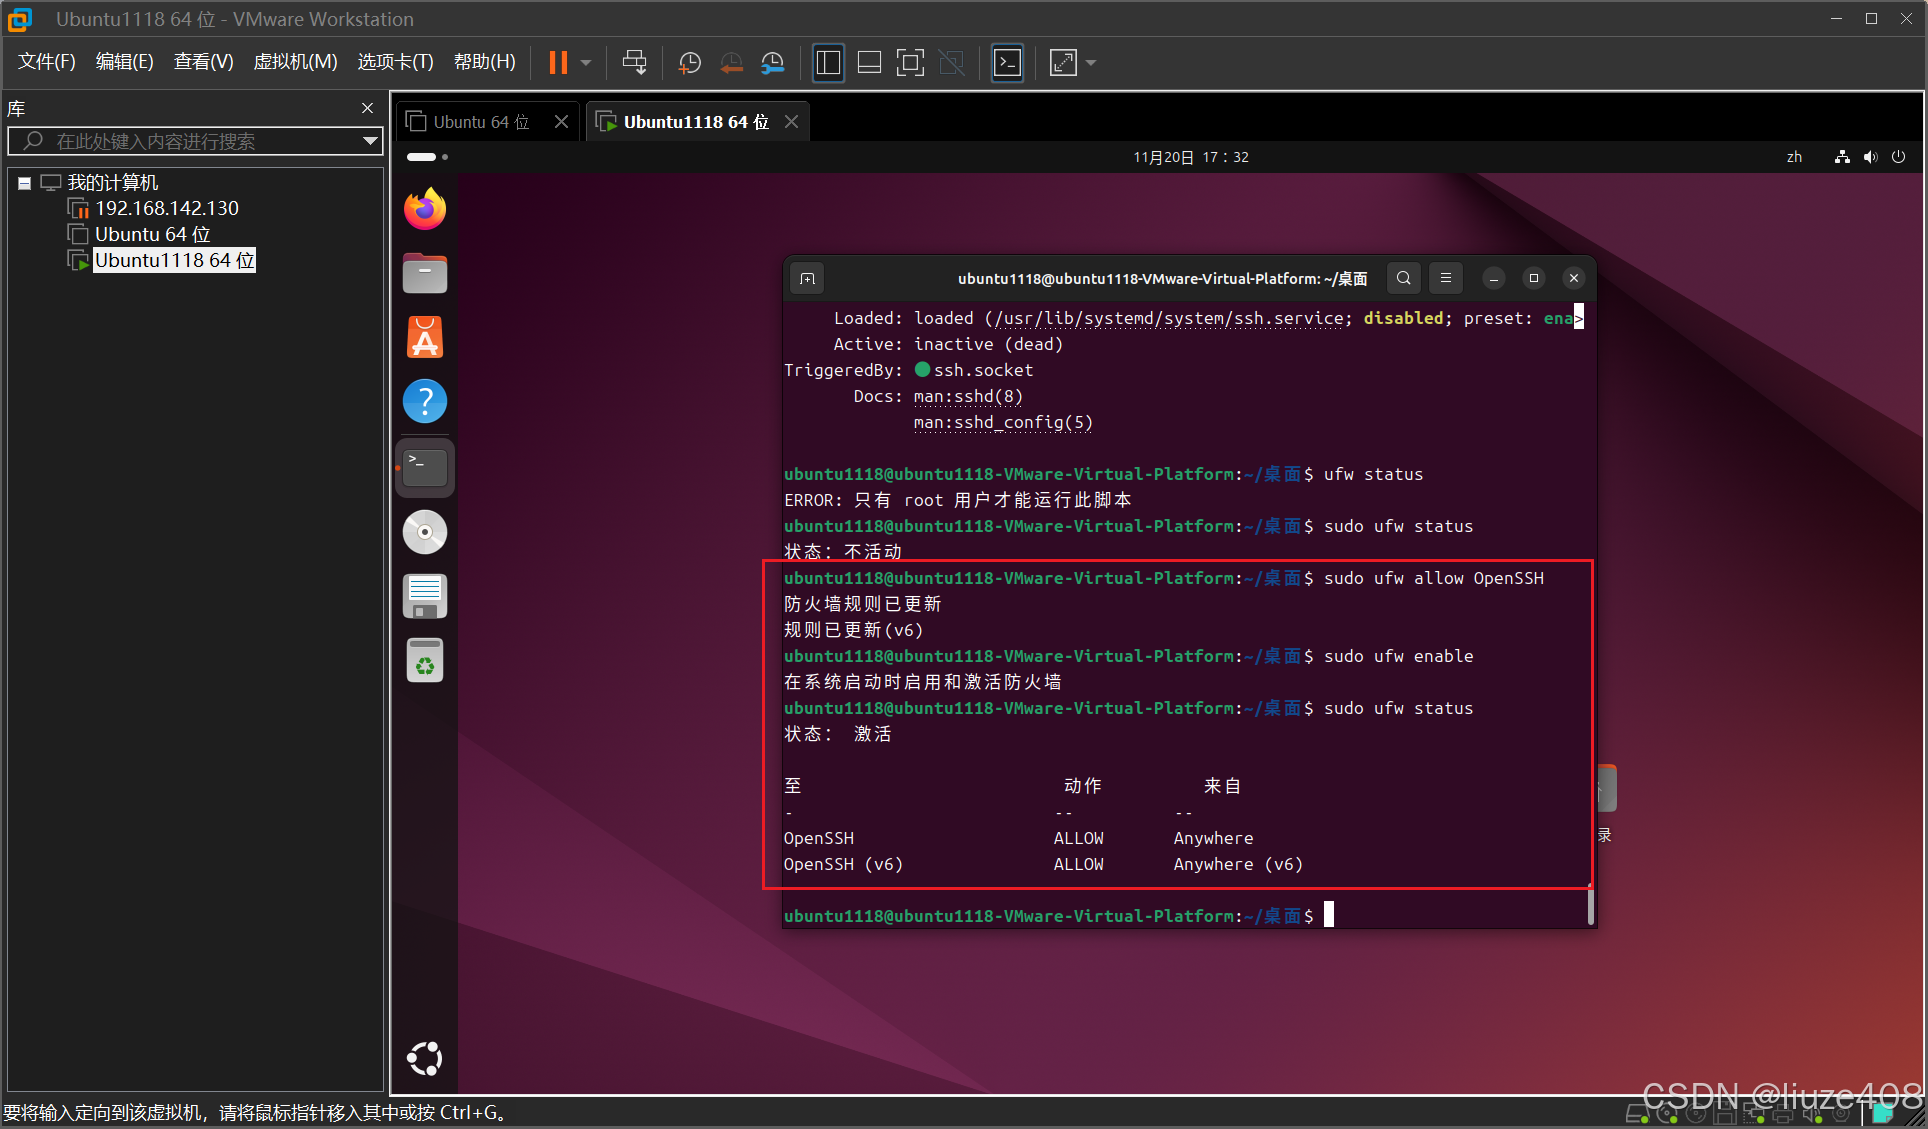Click the take snapshot toolbar icon

(689, 63)
